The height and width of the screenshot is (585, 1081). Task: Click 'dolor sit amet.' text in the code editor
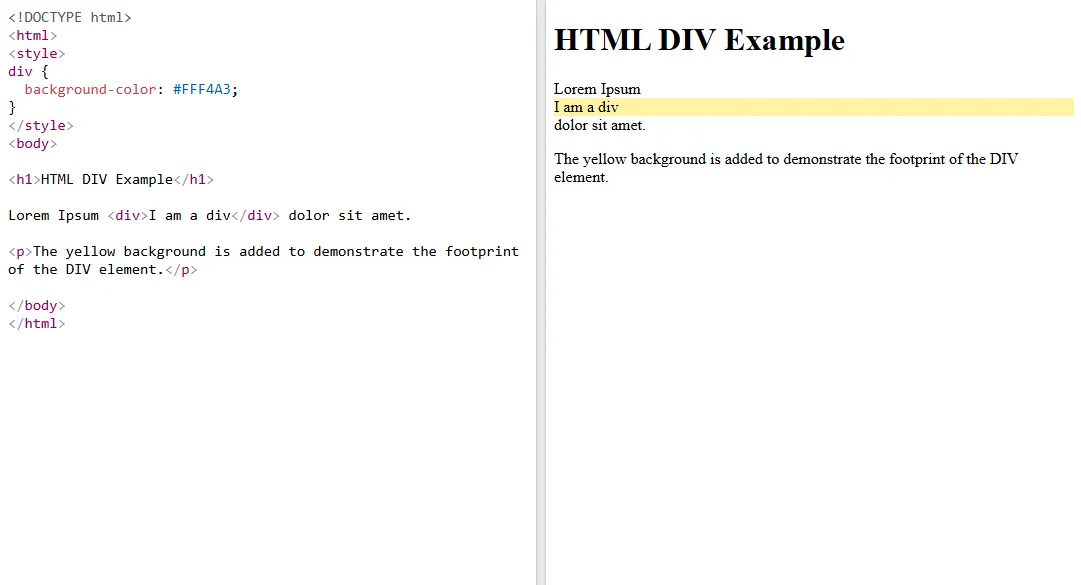[x=349, y=215]
